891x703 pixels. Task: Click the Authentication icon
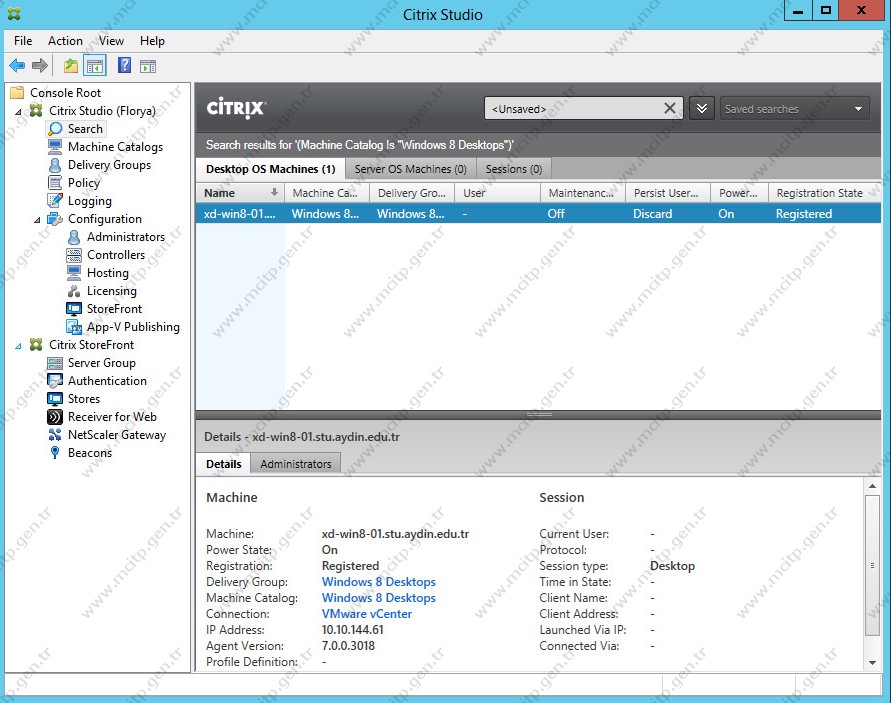[x=55, y=381]
